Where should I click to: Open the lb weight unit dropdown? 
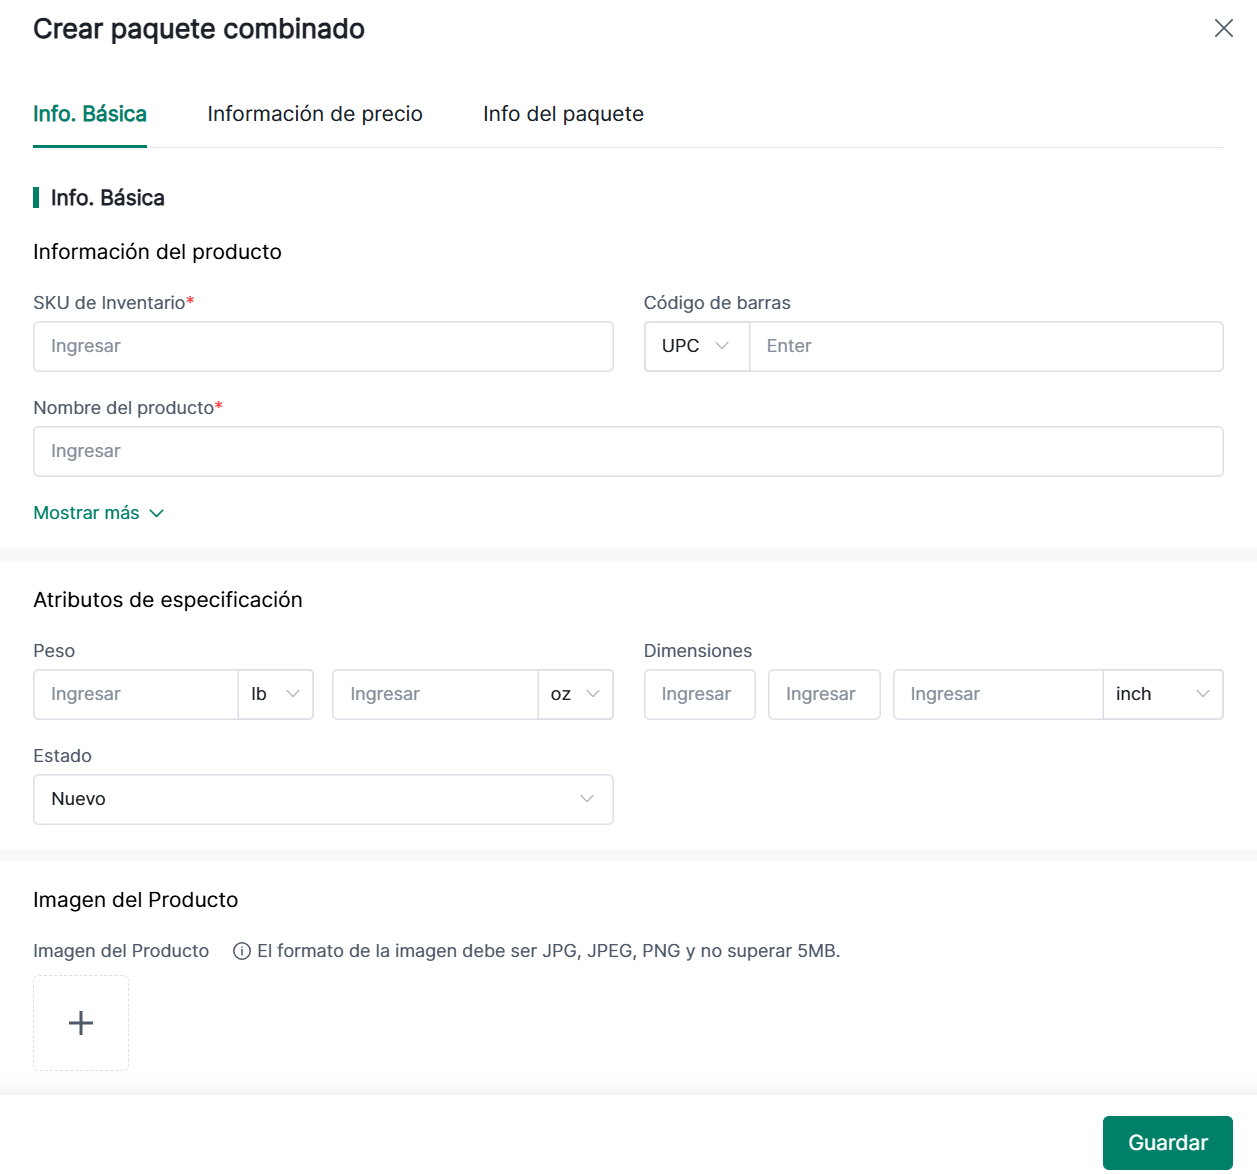tap(276, 694)
